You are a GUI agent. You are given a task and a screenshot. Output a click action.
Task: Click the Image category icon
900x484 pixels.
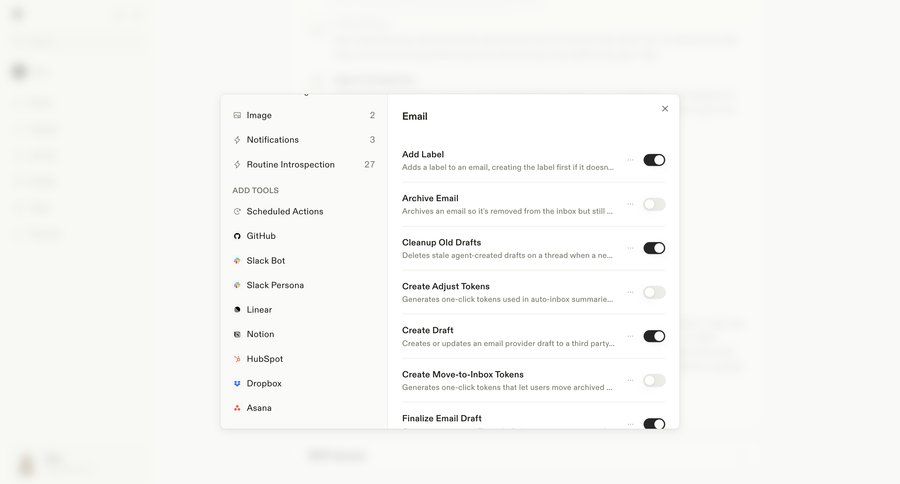click(237, 115)
